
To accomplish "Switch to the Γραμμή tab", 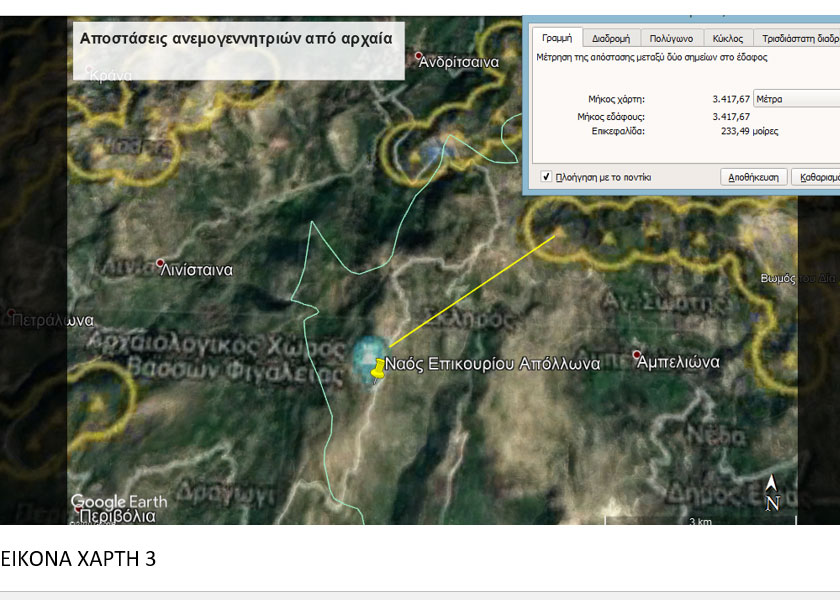I will coord(556,38).
